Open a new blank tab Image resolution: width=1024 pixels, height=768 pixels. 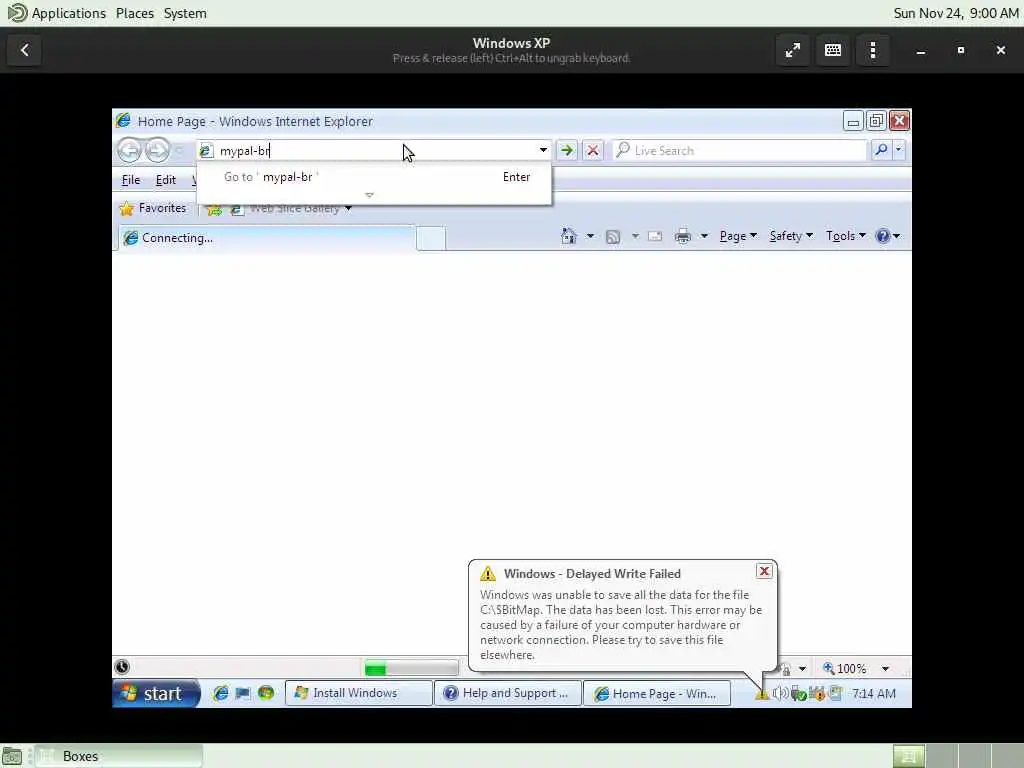(x=431, y=238)
